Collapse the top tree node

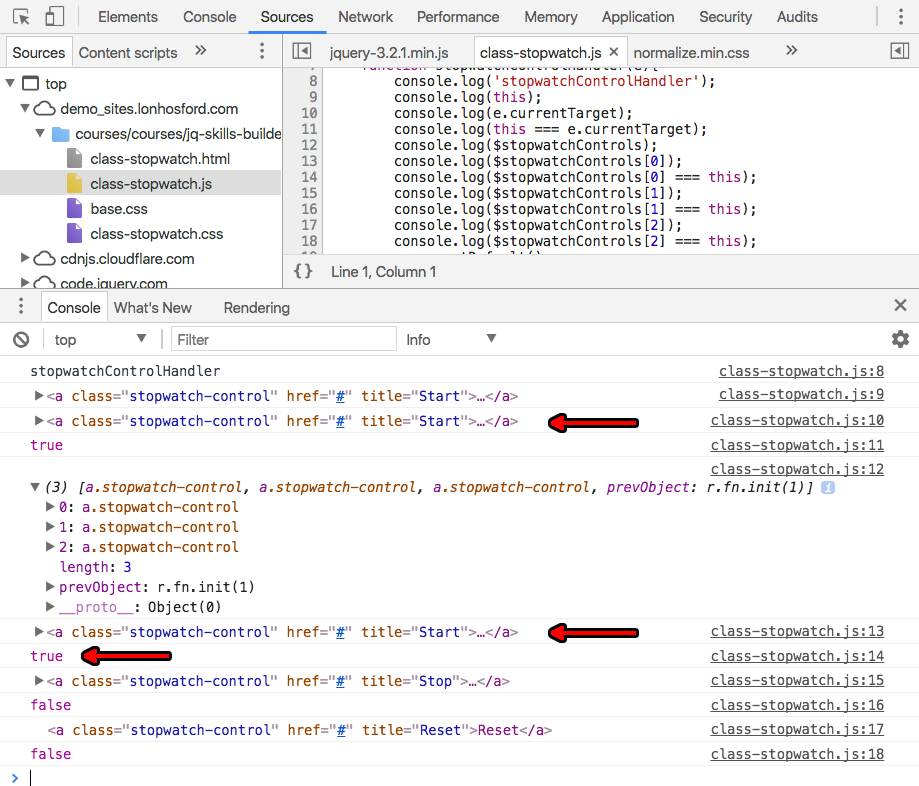click(x=10, y=83)
